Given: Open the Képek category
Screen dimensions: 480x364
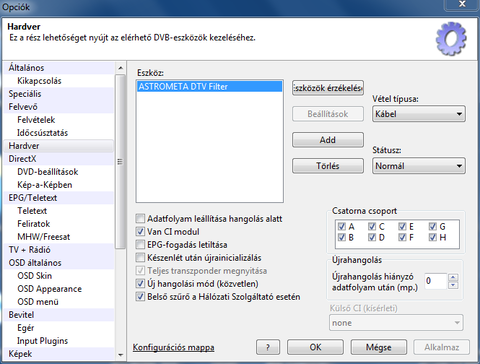Looking at the screenshot, I should click(x=58, y=354).
